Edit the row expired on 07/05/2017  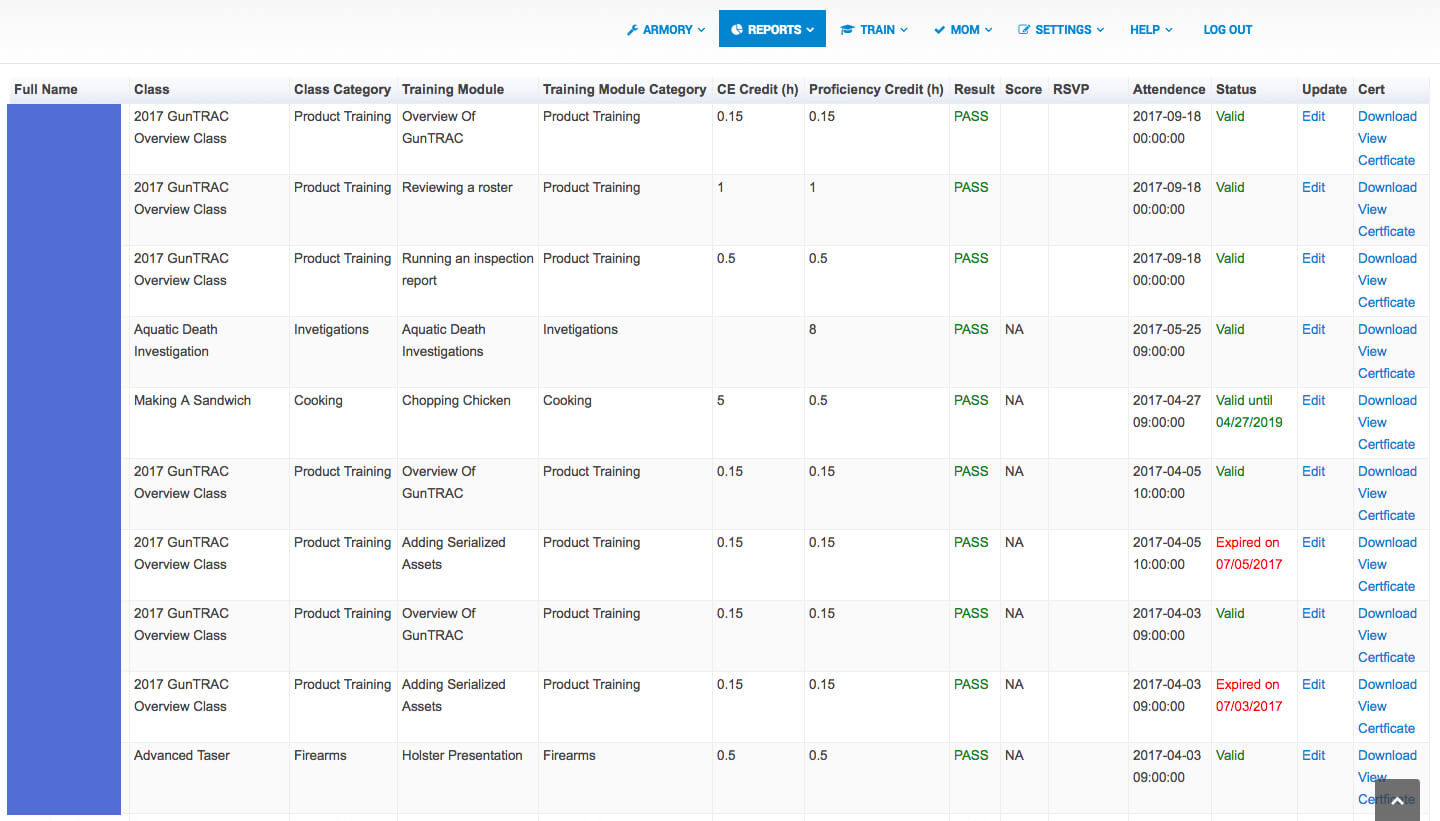click(1313, 542)
